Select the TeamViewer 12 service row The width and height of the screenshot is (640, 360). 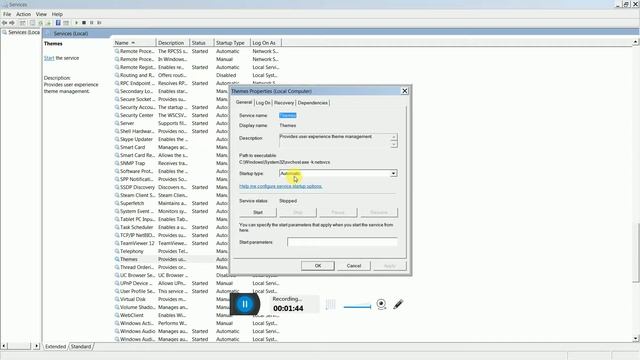pyautogui.click(x=171, y=243)
